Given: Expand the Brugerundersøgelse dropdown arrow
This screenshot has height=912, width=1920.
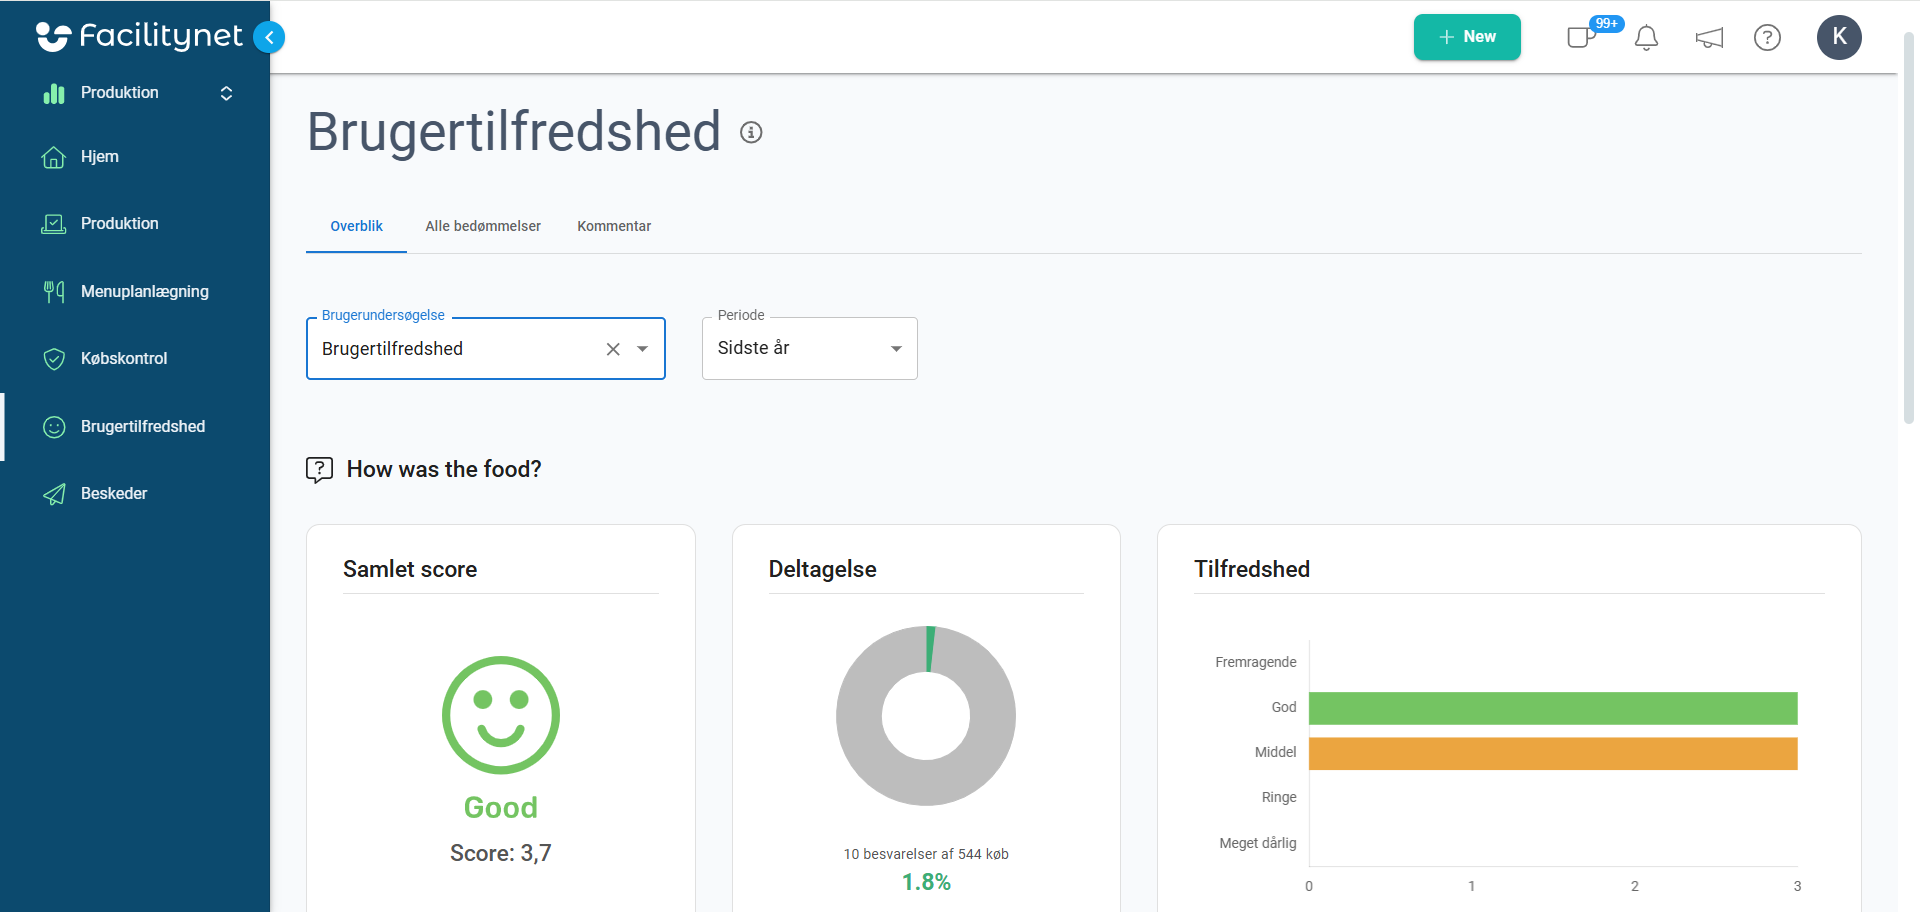Looking at the screenshot, I should pyautogui.click(x=643, y=349).
